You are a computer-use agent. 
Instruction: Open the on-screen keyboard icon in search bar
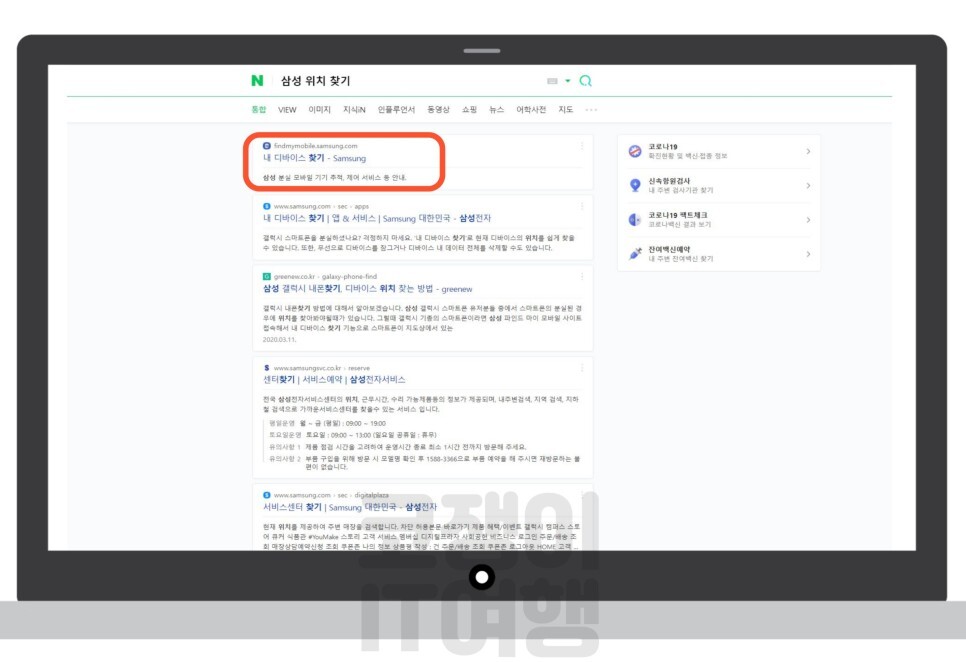(553, 81)
